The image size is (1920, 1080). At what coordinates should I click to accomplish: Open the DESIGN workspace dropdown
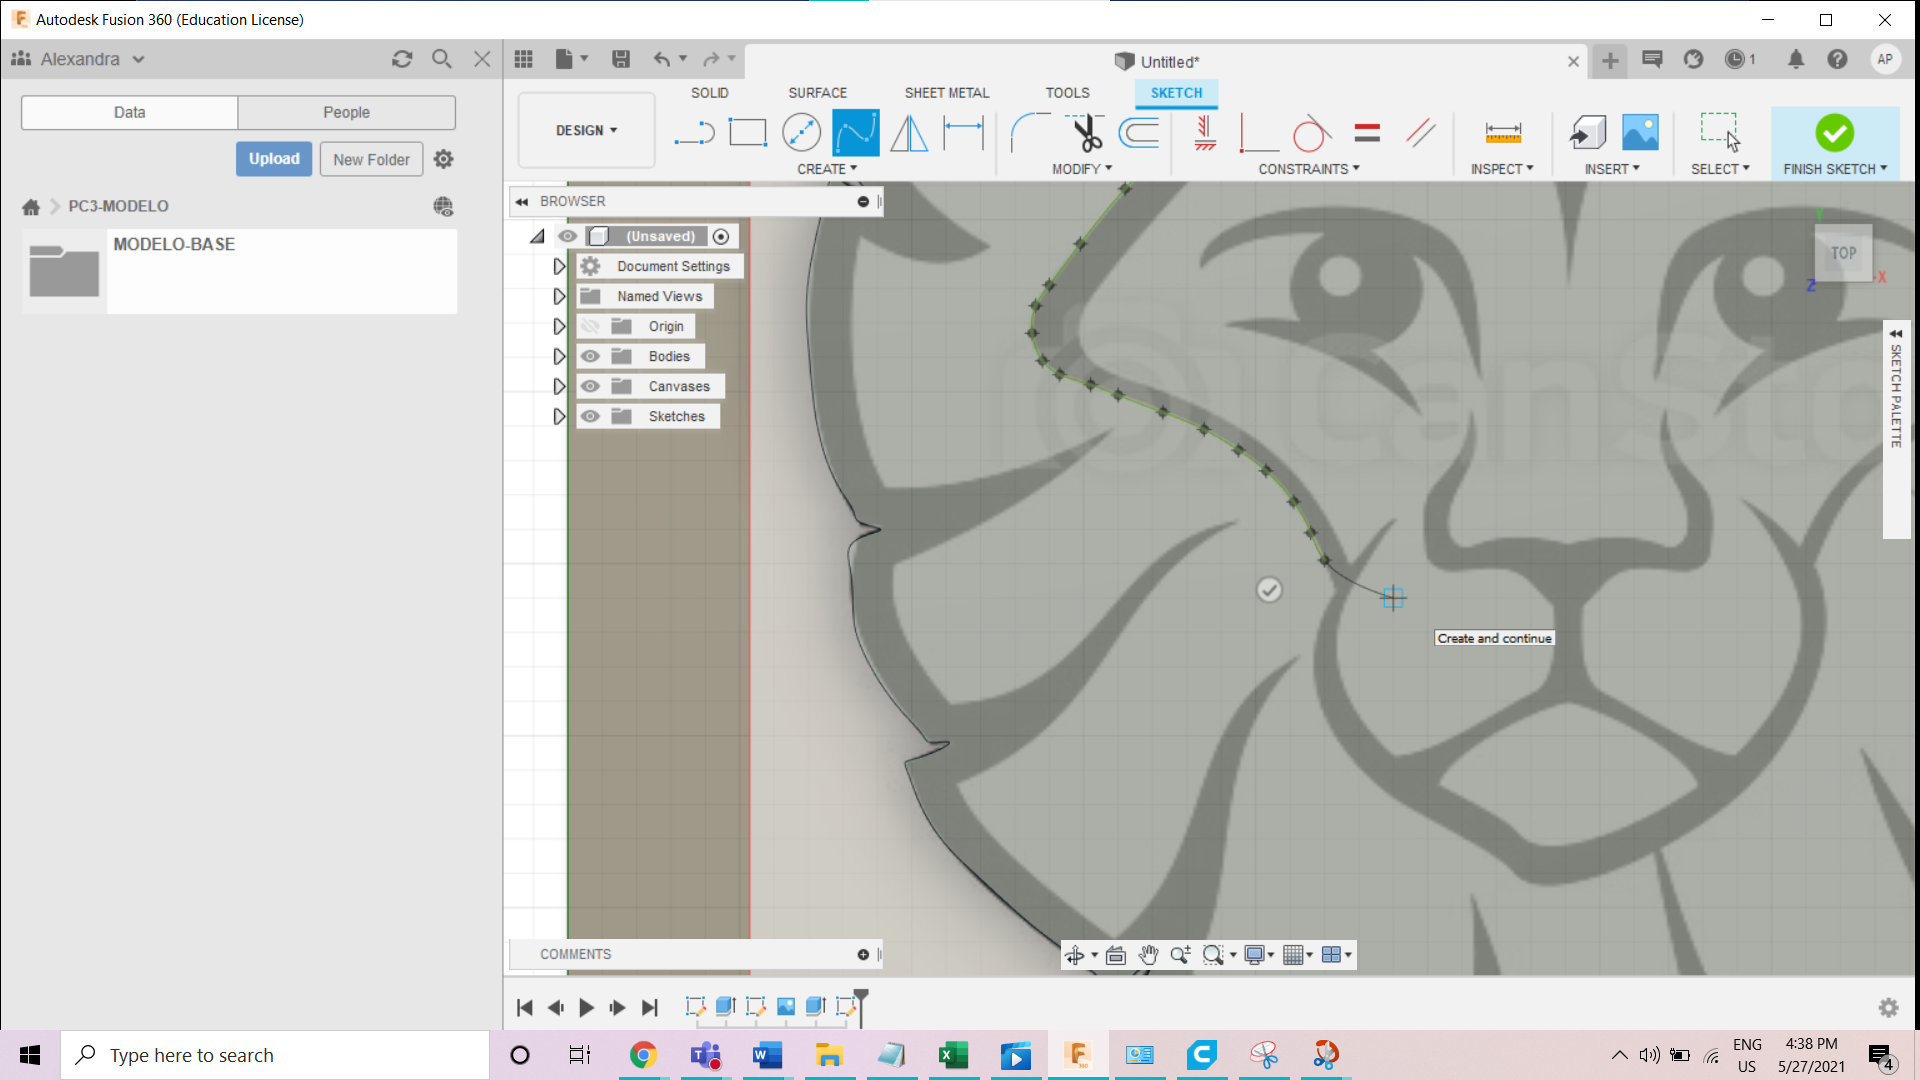tap(586, 130)
